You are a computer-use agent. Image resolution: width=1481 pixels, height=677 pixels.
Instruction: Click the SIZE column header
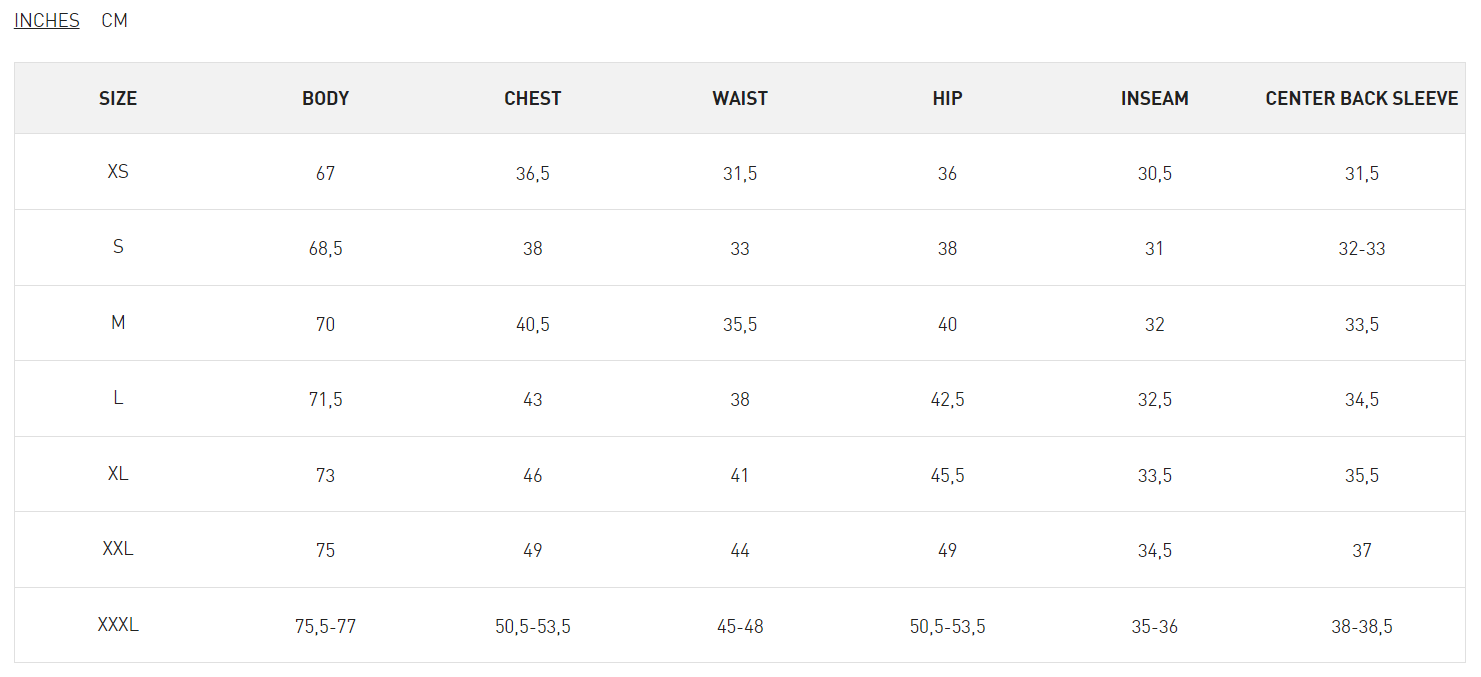click(118, 99)
